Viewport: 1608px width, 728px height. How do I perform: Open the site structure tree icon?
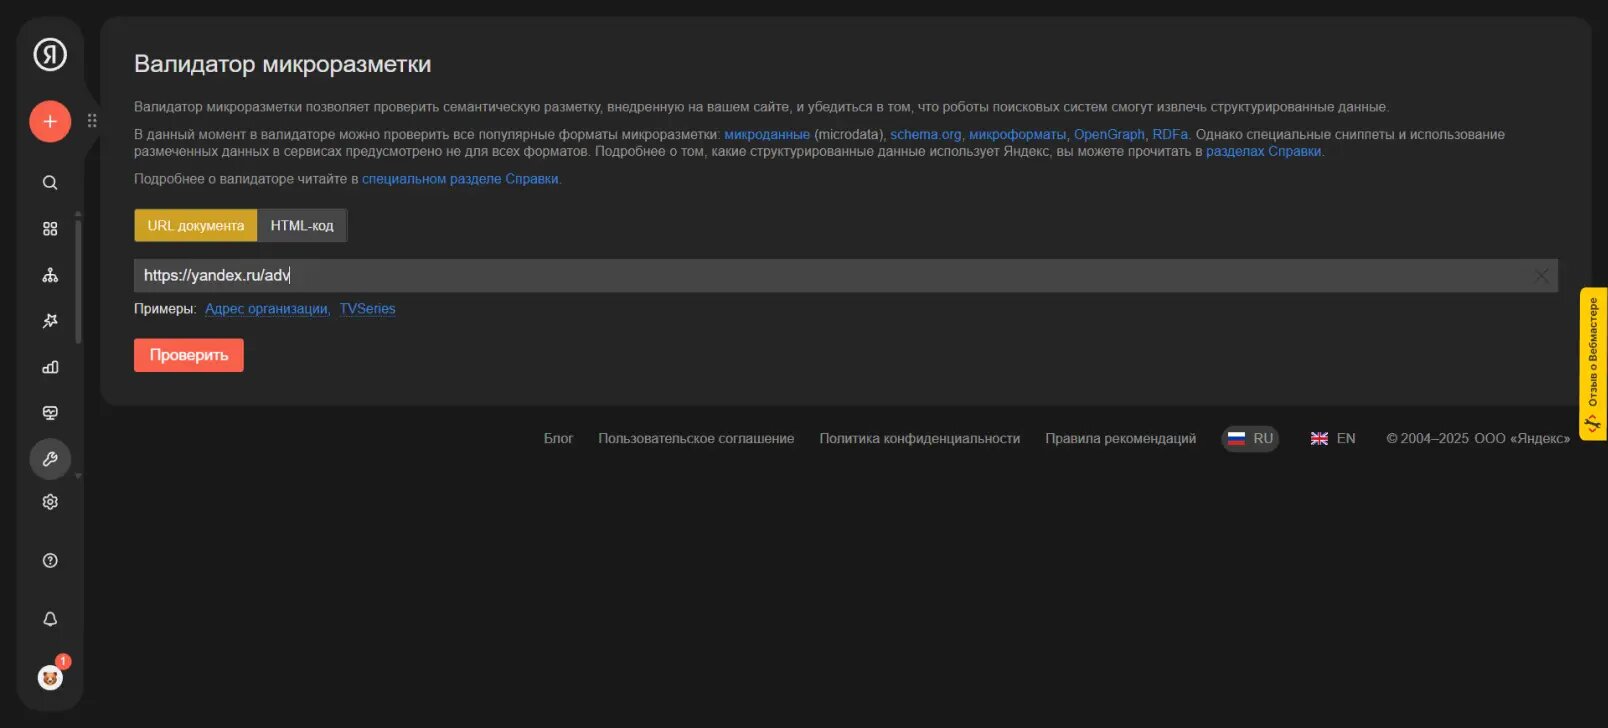[x=50, y=275]
